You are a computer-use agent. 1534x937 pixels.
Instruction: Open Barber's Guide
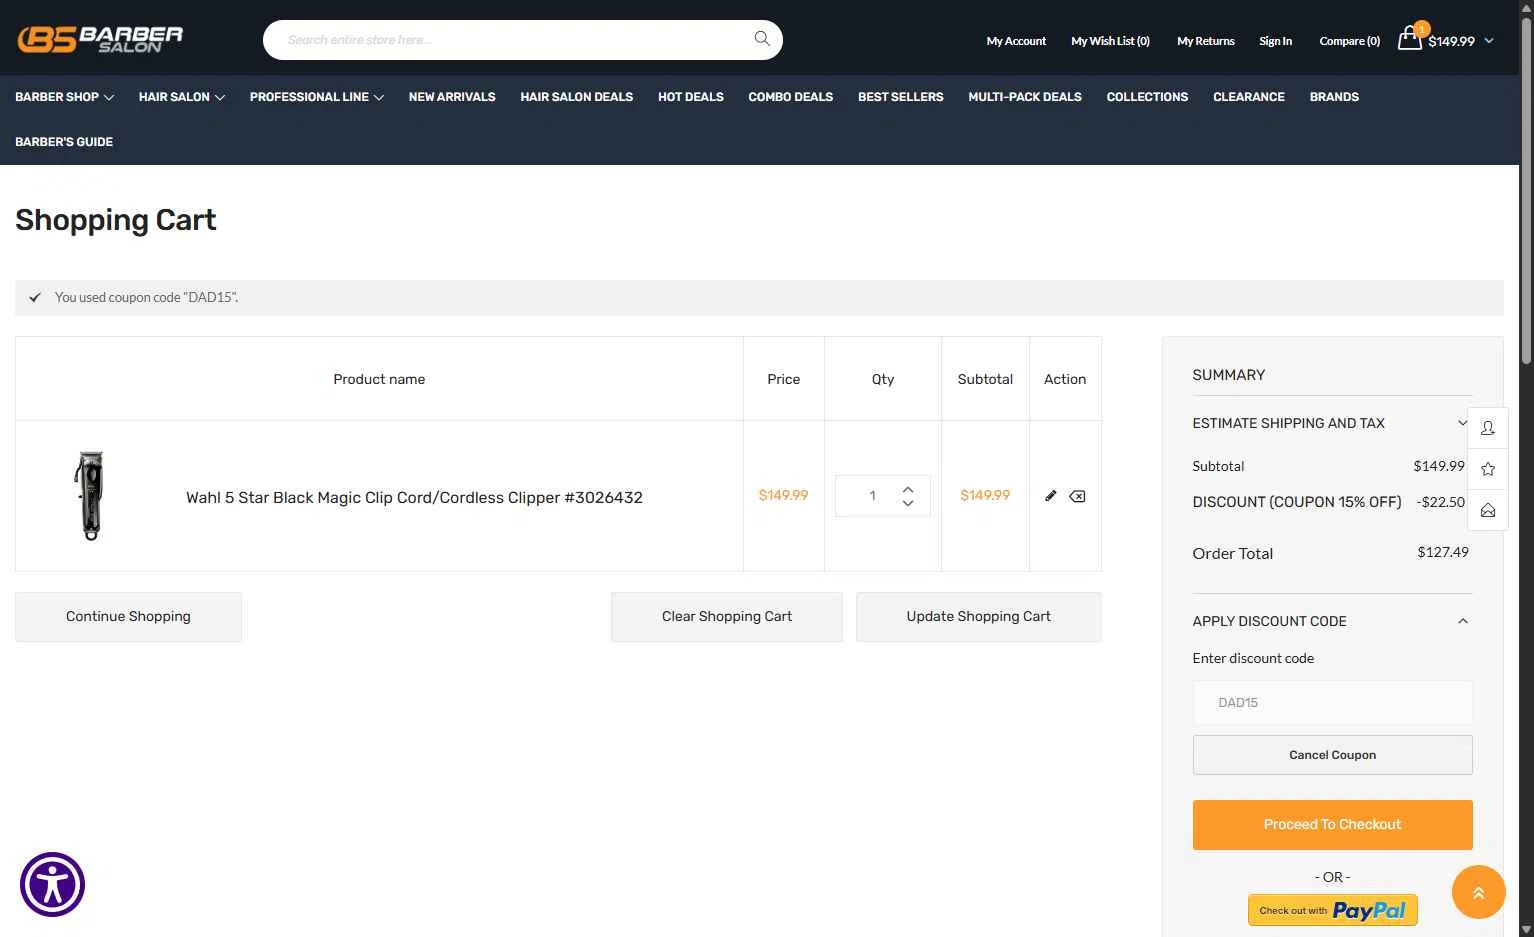64,142
